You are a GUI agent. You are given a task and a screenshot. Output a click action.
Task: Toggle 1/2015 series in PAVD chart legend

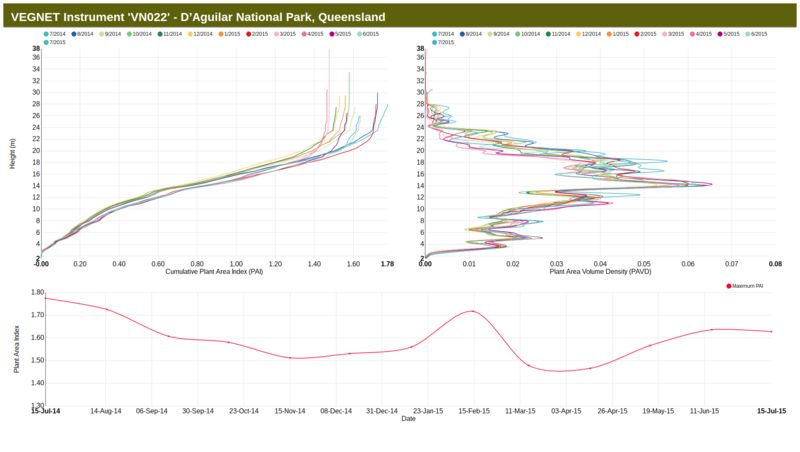click(x=619, y=34)
